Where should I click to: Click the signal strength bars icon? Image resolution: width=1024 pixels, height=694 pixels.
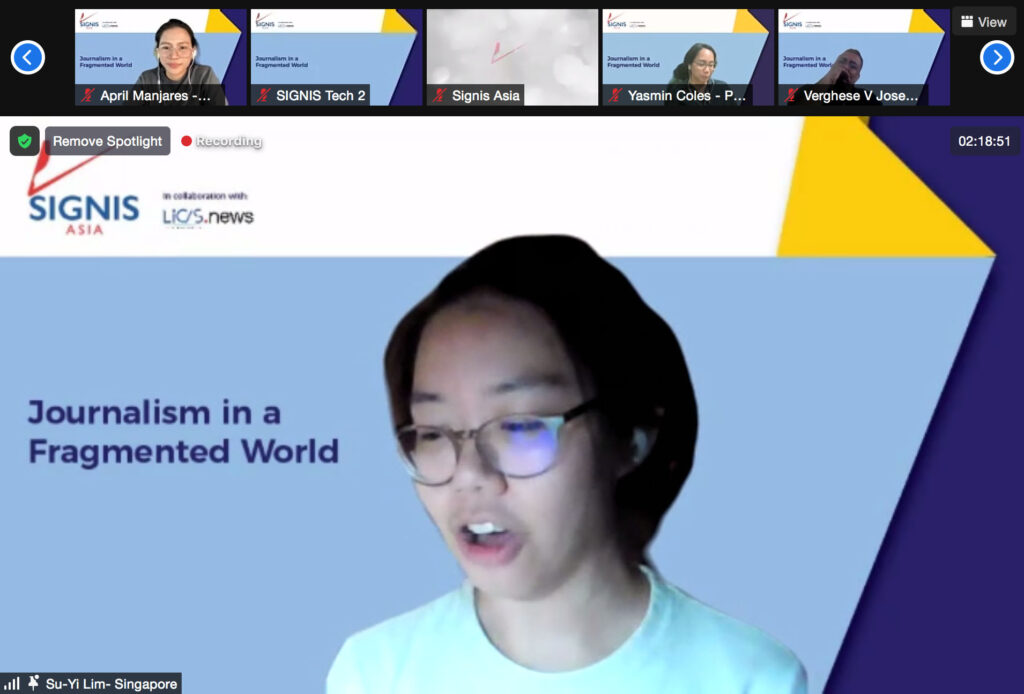point(13,684)
